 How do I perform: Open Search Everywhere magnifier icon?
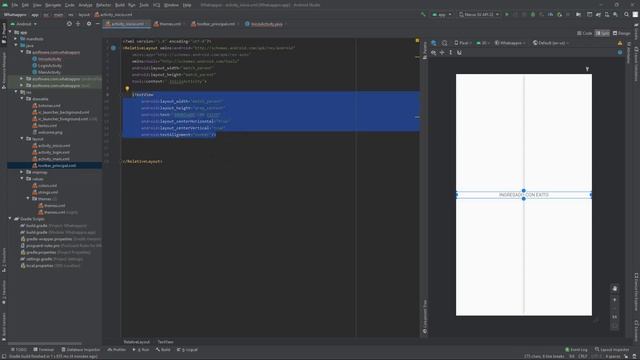coord(627,14)
